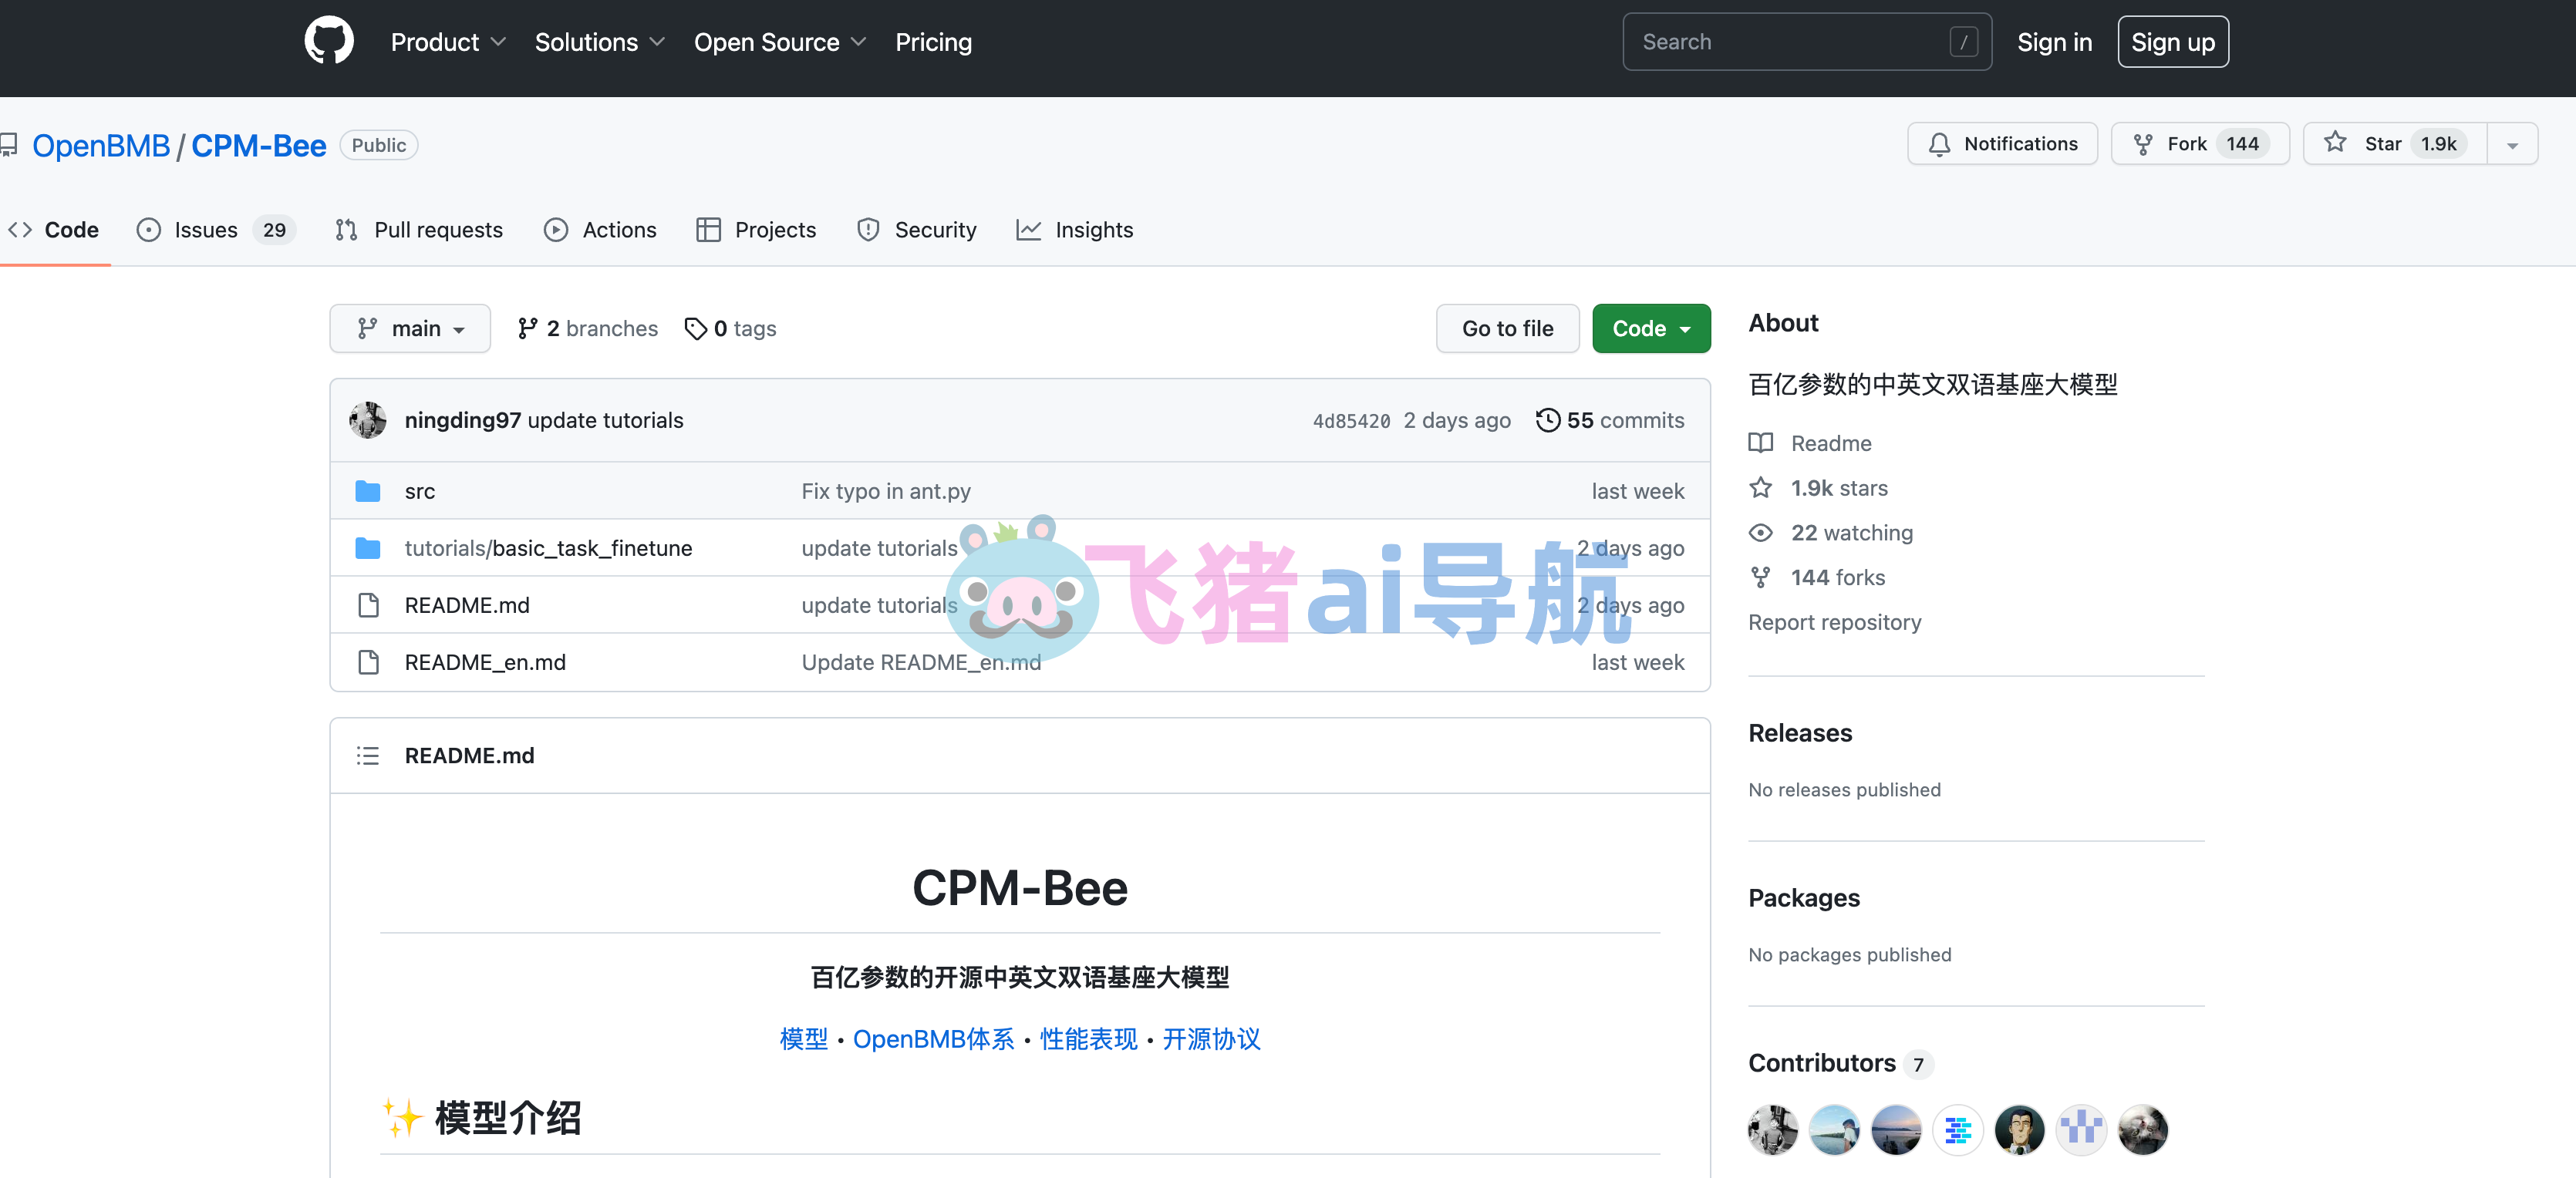Open the main branch selector
Viewport: 2576px width, 1178px height.
tap(410, 328)
